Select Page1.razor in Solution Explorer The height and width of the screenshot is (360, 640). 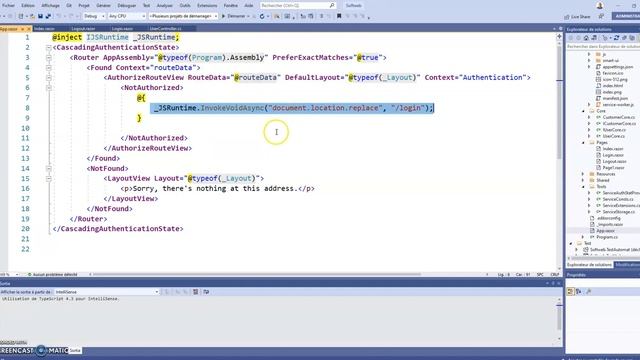point(613,168)
